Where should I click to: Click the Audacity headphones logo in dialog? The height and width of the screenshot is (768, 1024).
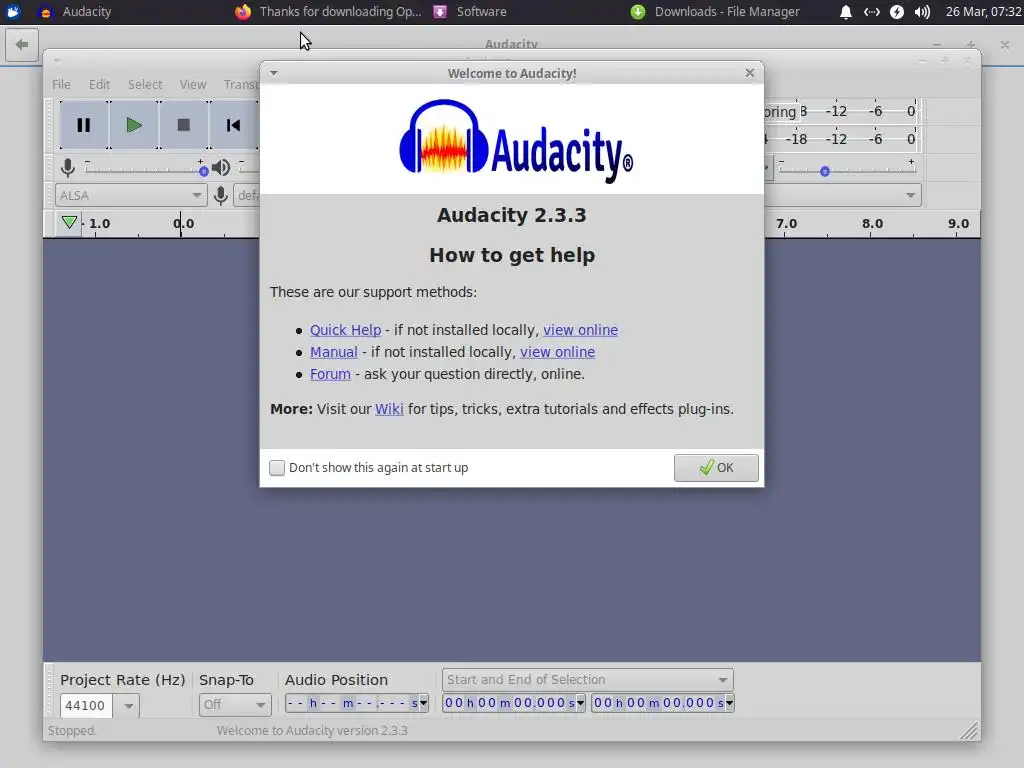[444, 137]
